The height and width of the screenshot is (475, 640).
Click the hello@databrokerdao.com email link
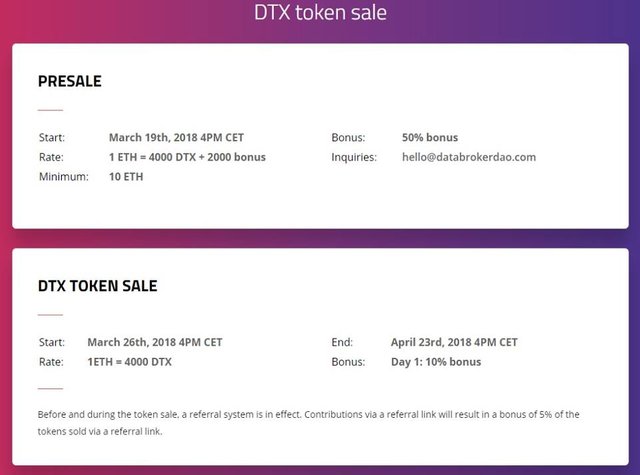click(x=469, y=157)
